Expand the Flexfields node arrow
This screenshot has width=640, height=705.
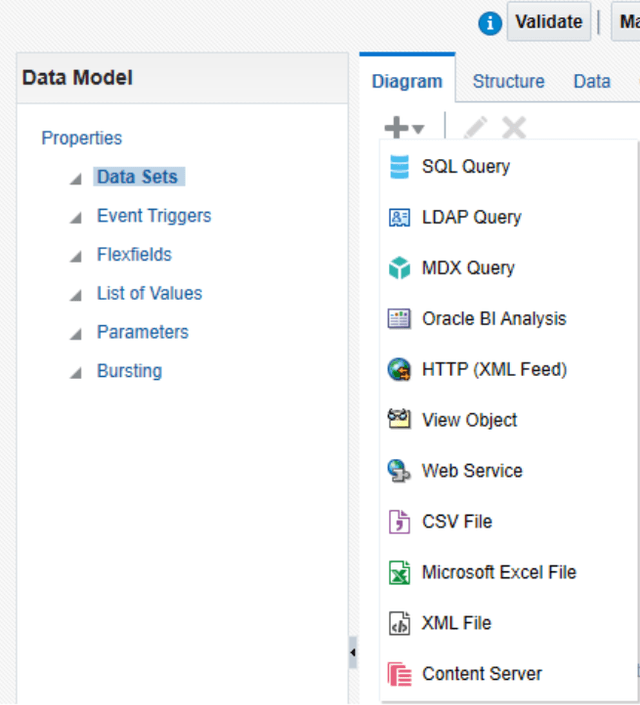[76, 256]
